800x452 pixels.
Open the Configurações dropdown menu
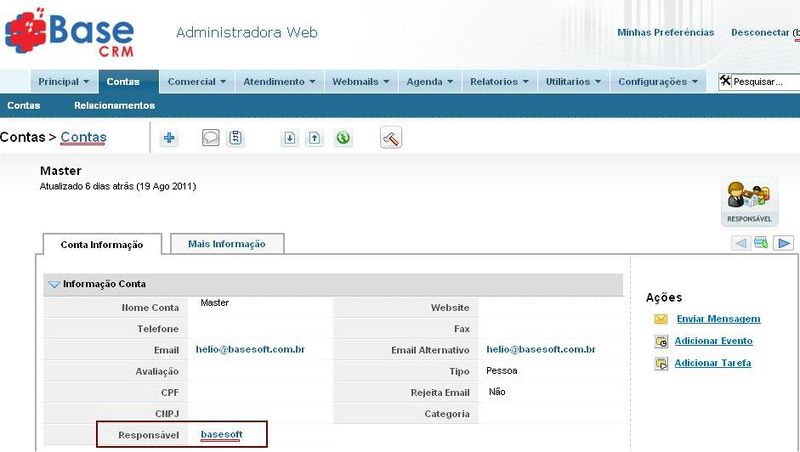pos(658,81)
